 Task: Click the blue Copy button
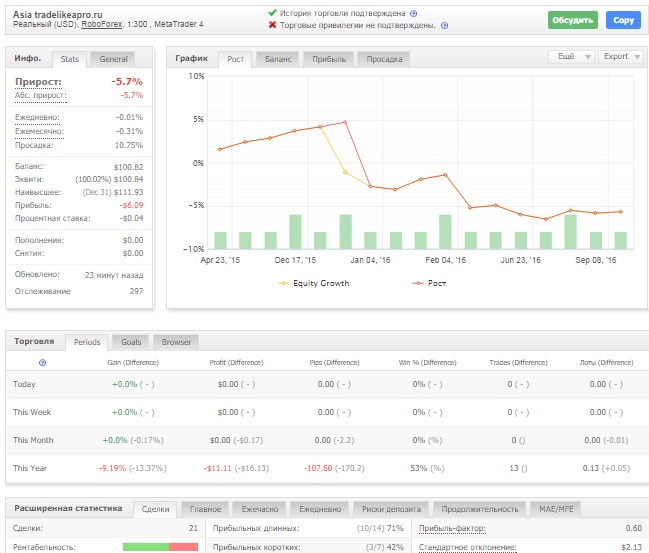(623, 20)
